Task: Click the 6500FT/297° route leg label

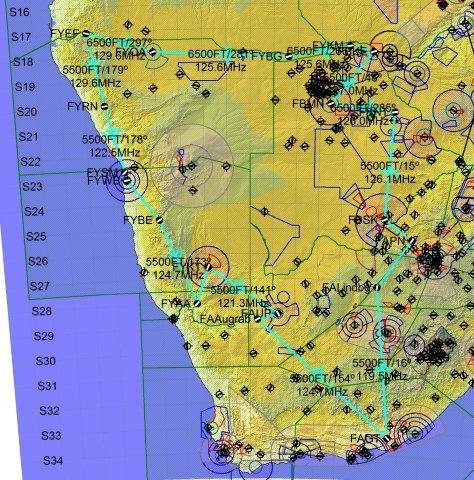Action: click(119, 43)
